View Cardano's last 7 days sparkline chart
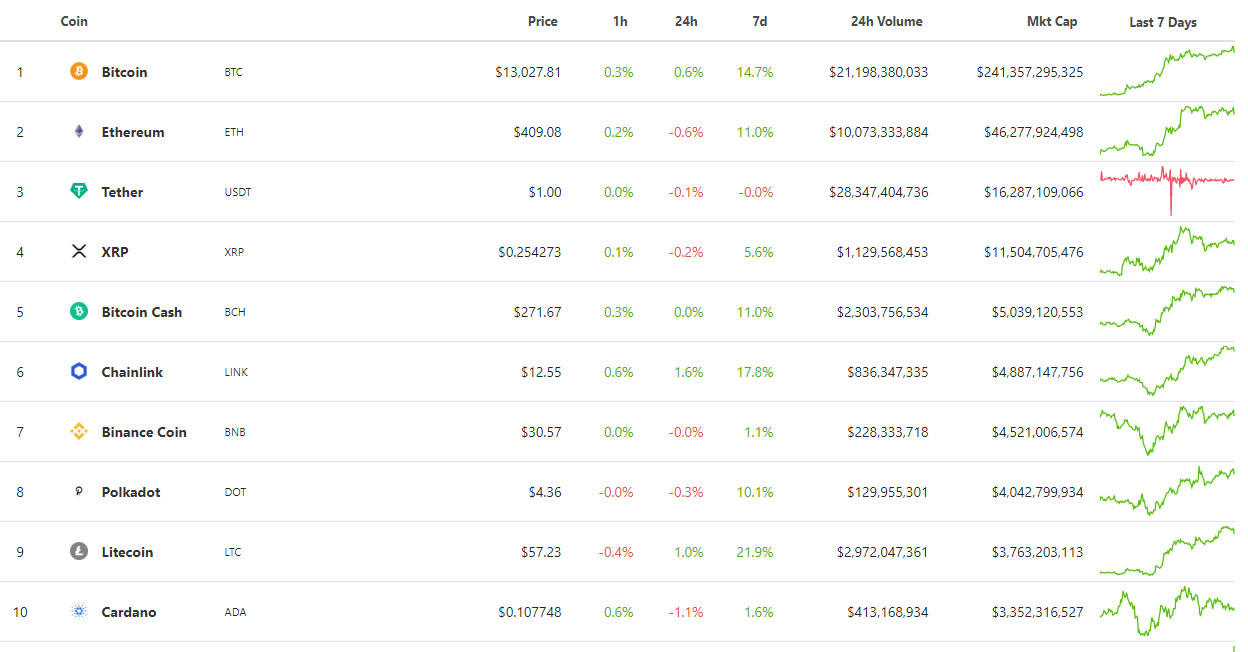Viewport: 1248px width, 652px height. point(1166,610)
